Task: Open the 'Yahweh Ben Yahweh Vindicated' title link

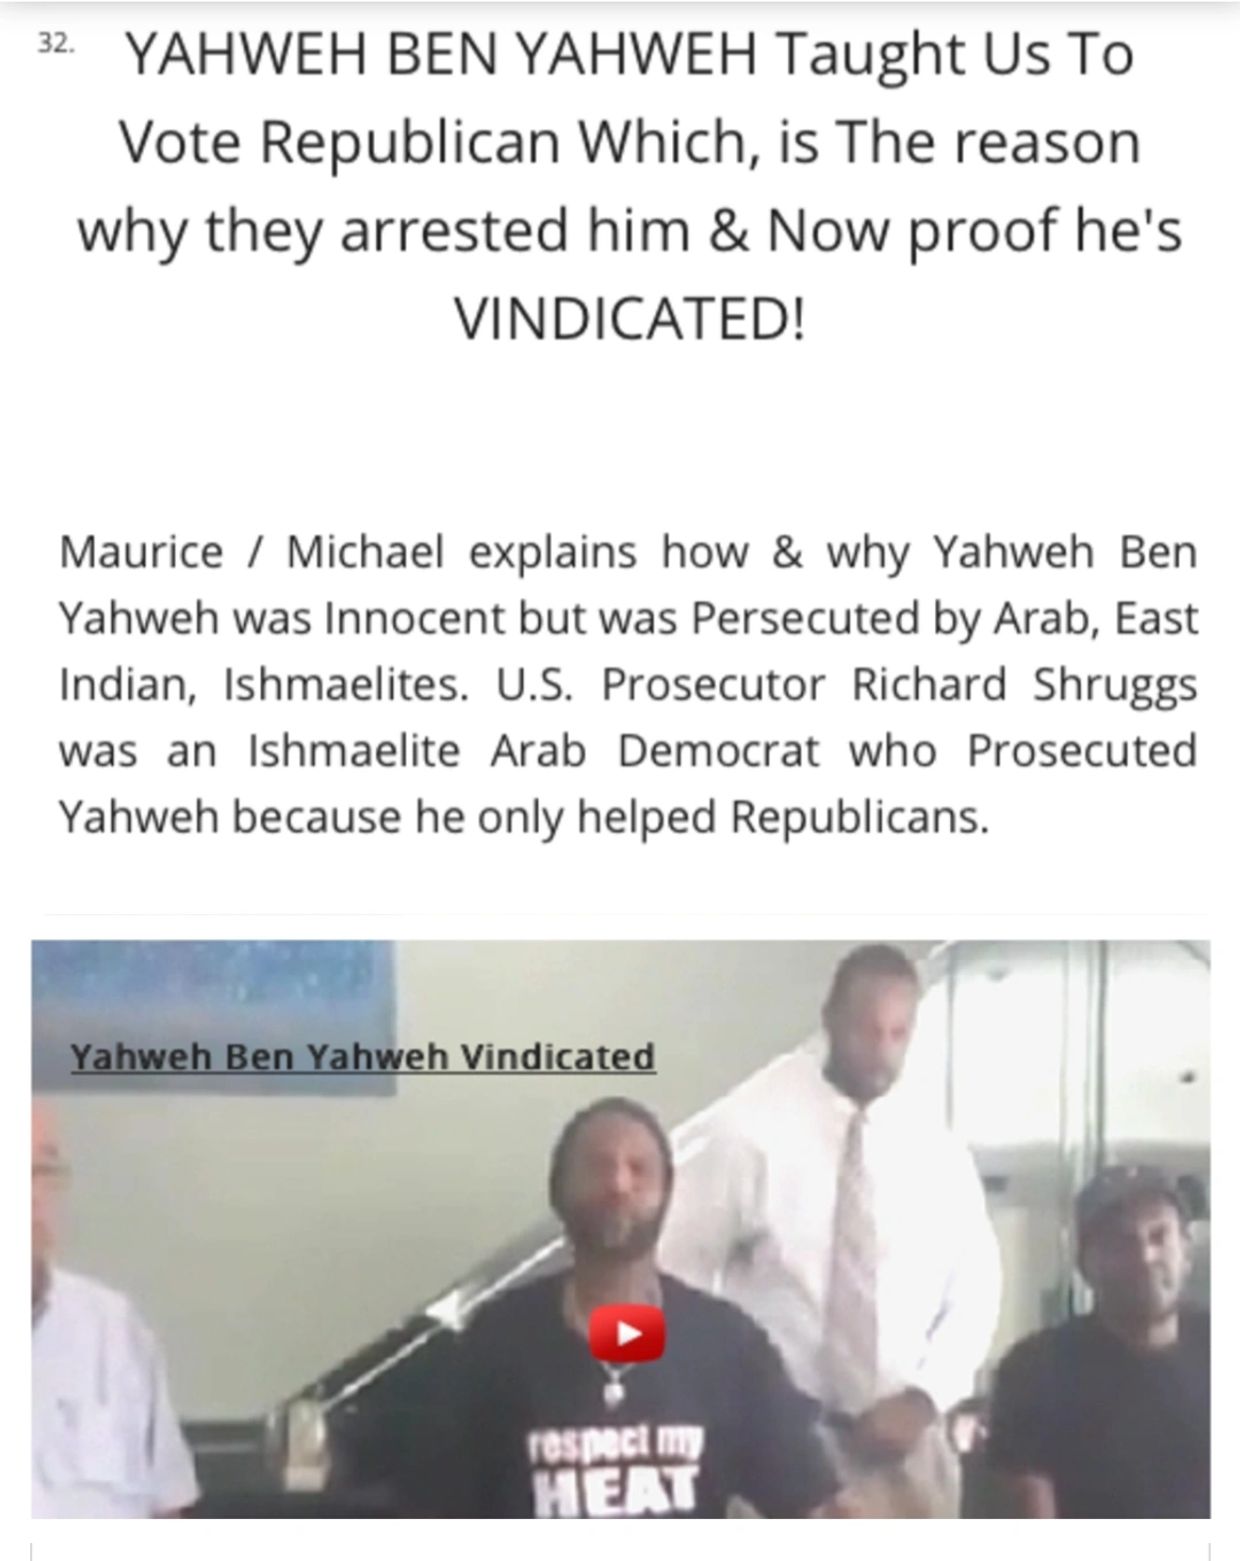Action: click(x=363, y=1056)
